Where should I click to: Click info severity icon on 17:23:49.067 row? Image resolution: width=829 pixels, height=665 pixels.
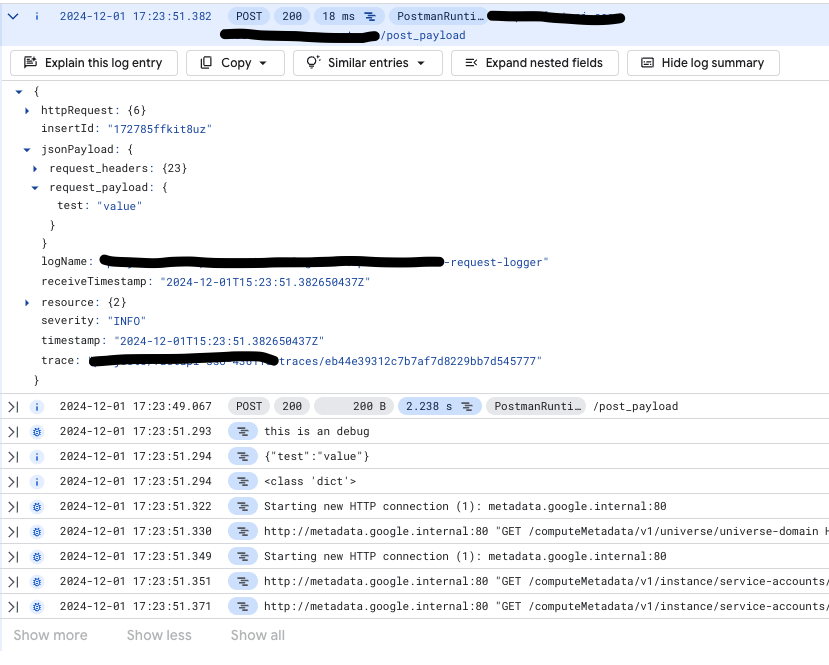click(37, 406)
